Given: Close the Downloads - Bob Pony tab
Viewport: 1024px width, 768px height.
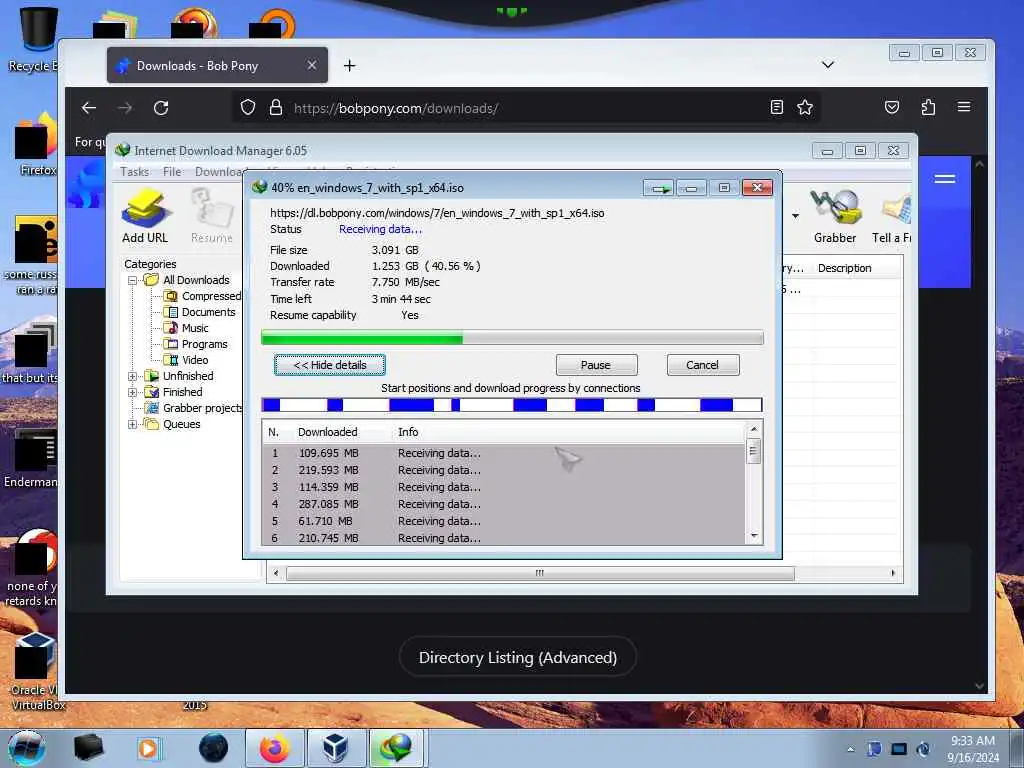Looking at the screenshot, I should click(x=312, y=65).
